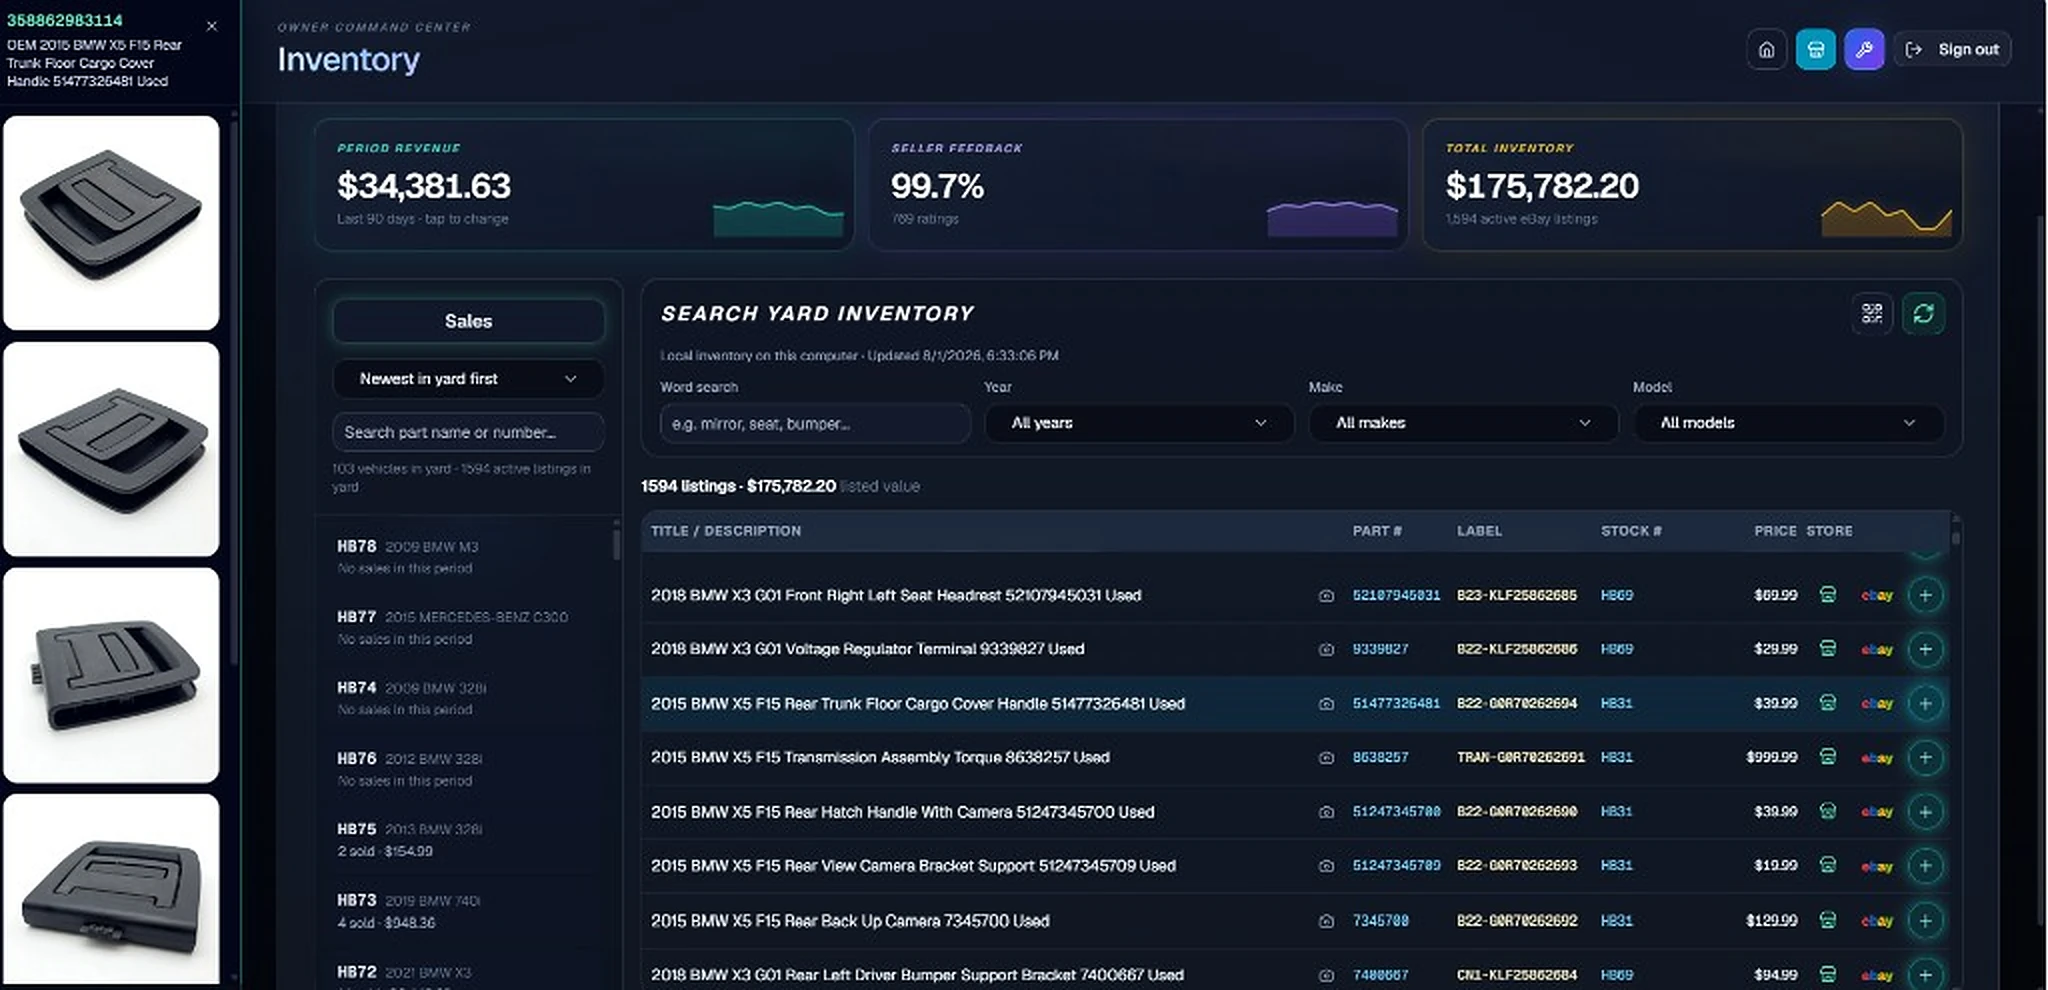This screenshot has width=2048, height=990.
Task: Open photos for Seat Headrest listing
Action: [x=1326, y=596]
